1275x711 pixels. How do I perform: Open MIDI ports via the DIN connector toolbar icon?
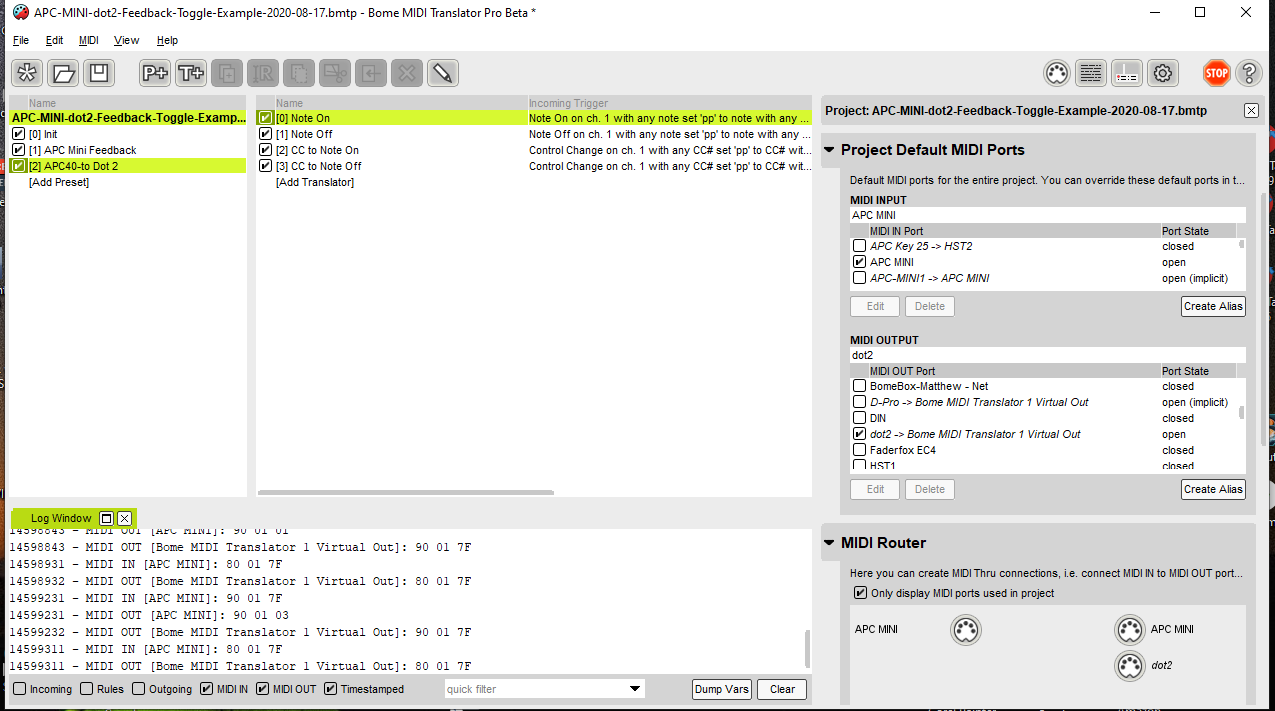pos(1057,73)
